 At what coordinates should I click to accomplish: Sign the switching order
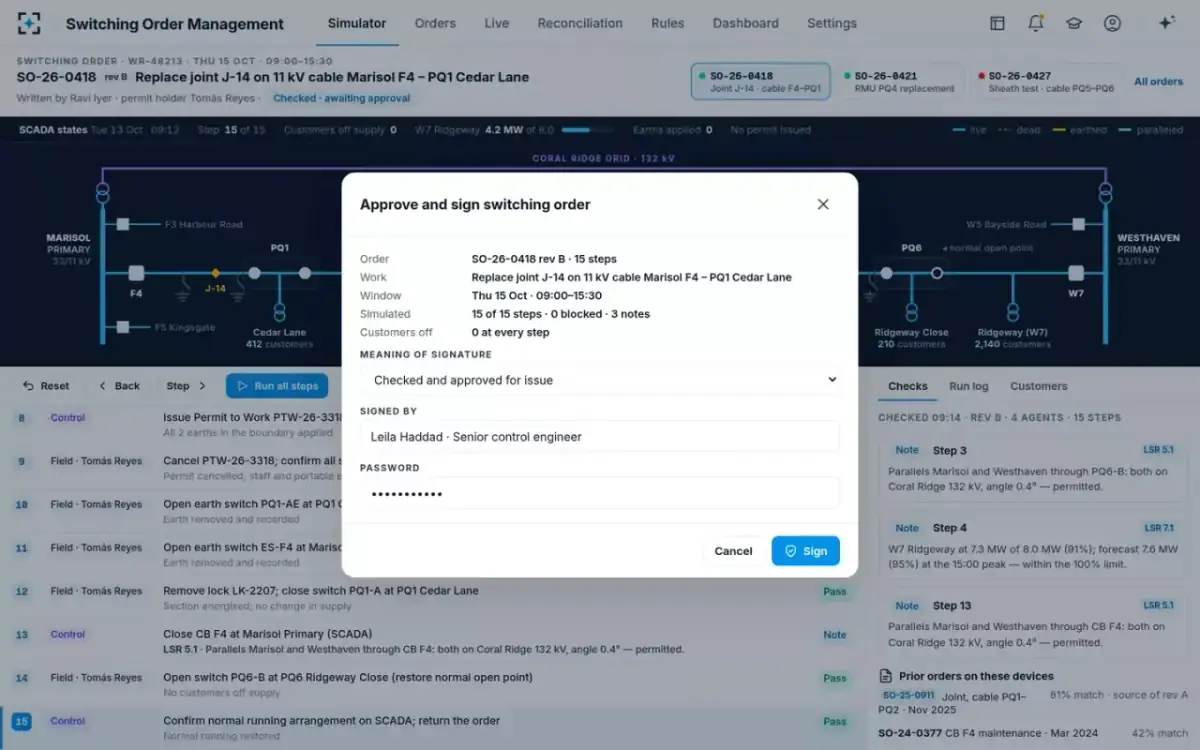[x=805, y=551]
